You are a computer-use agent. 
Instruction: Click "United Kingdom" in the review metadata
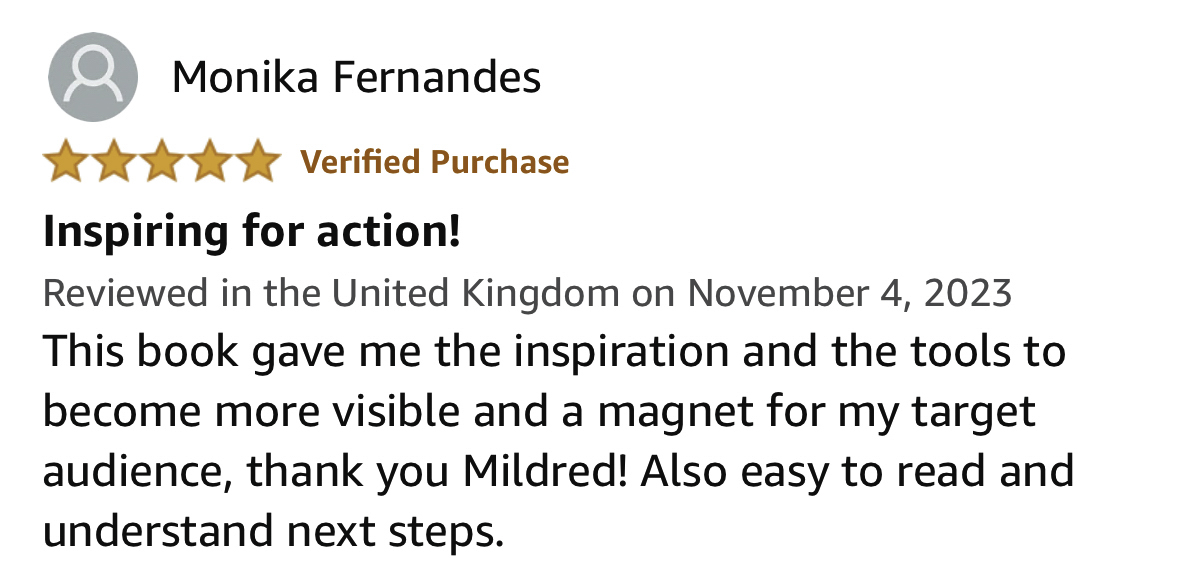[x=476, y=293]
